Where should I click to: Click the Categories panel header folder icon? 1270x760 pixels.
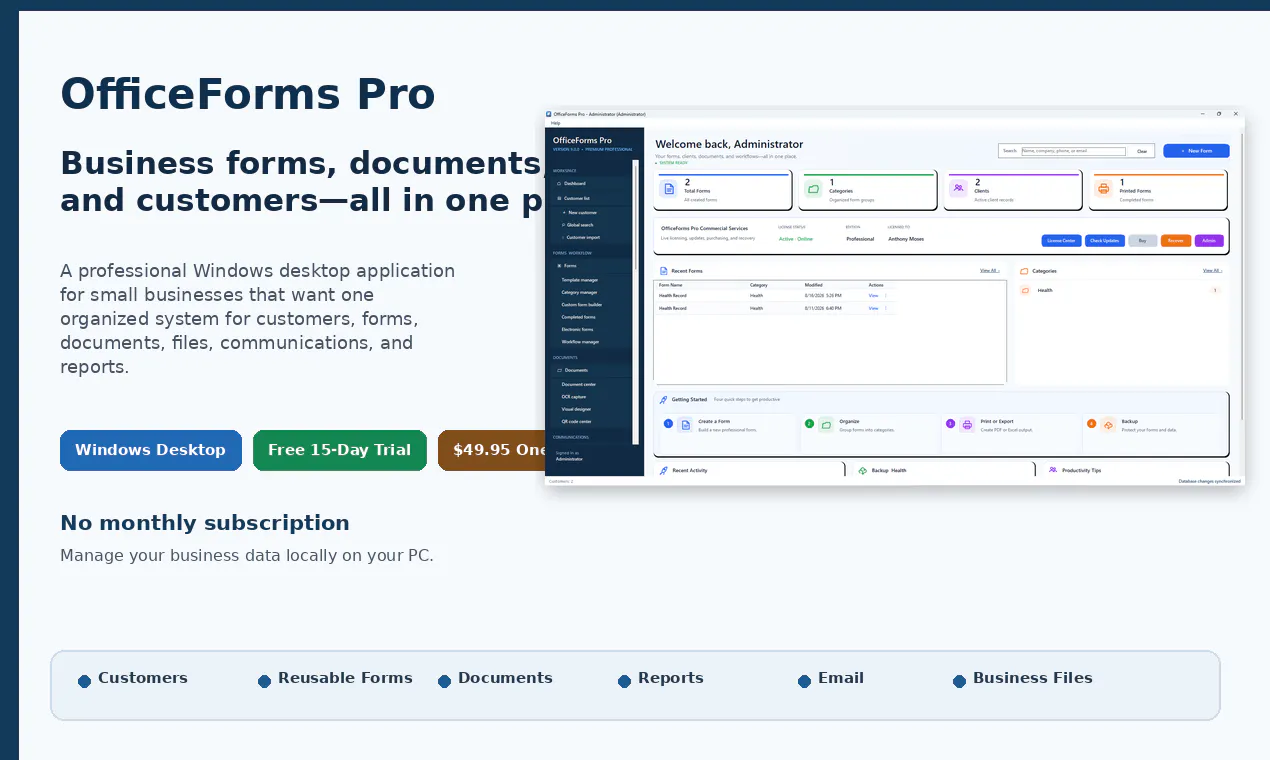pyautogui.click(x=1024, y=271)
